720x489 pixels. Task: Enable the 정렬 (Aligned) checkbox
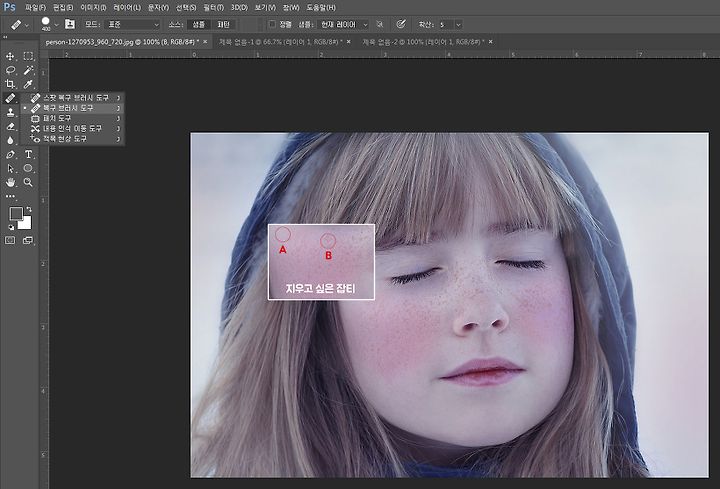[272, 24]
